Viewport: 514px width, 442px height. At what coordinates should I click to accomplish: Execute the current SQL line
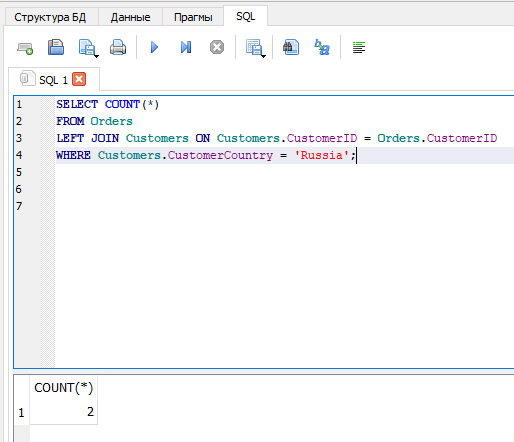pos(186,47)
